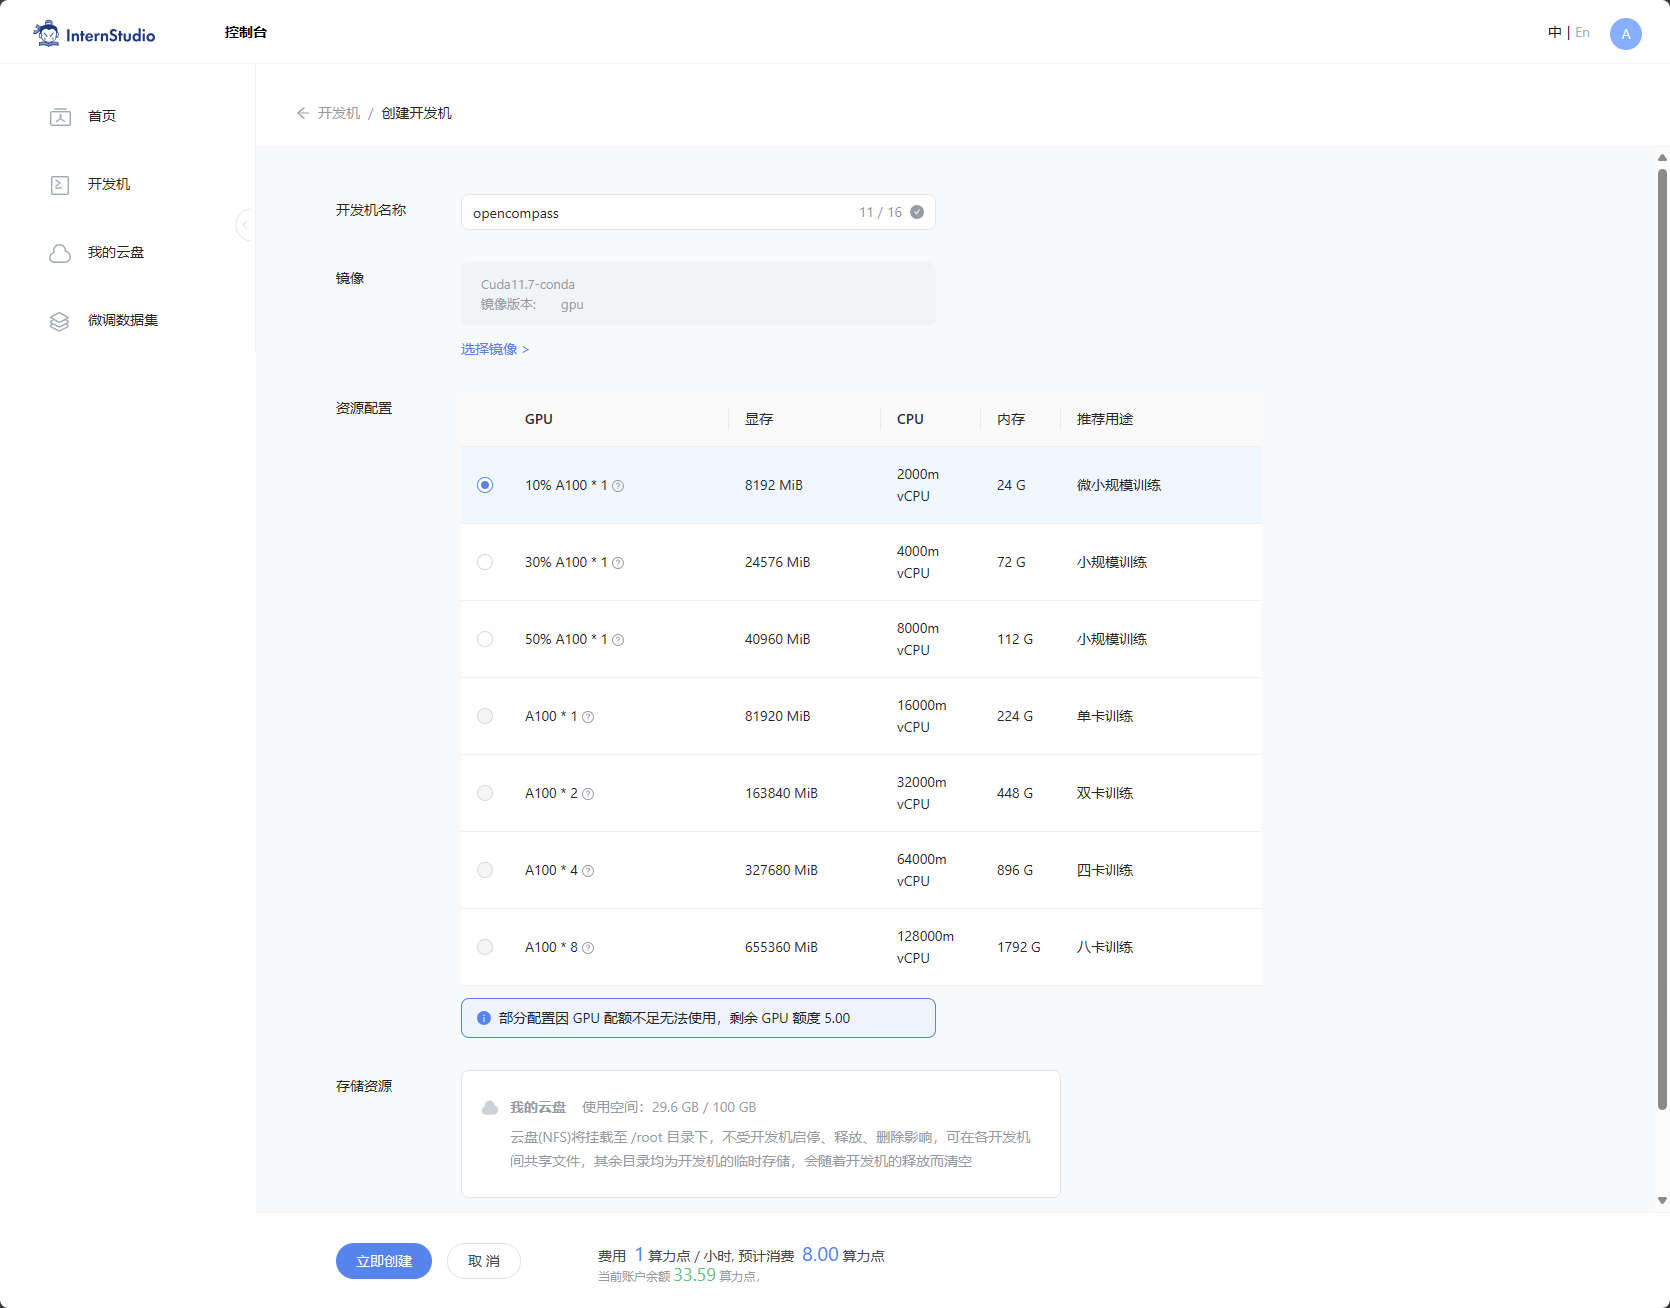Click help icon beside 30% A100 * 1
This screenshot has height=1308, width=1670.
click(618, 563)
